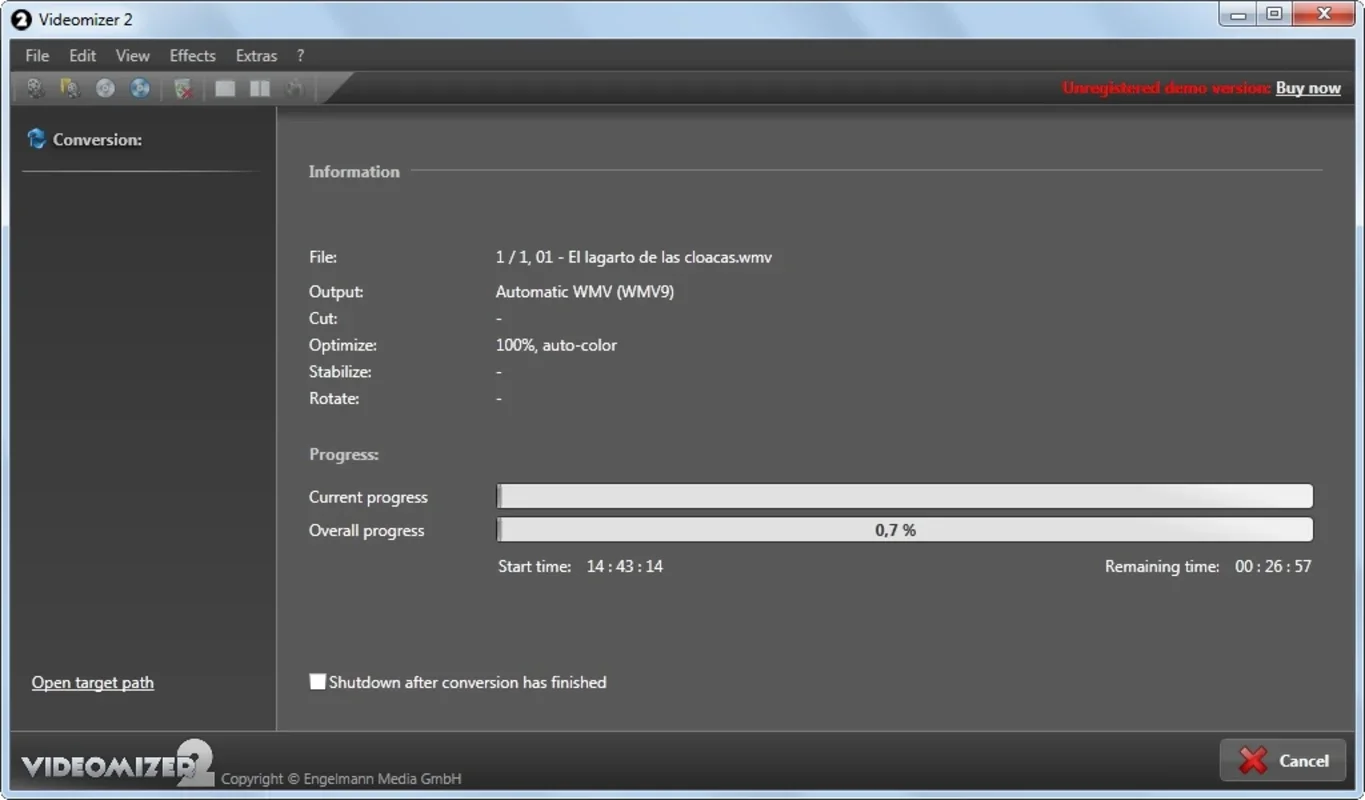Click the Information section heading
1365x800 pixels.
pos(354,172)
